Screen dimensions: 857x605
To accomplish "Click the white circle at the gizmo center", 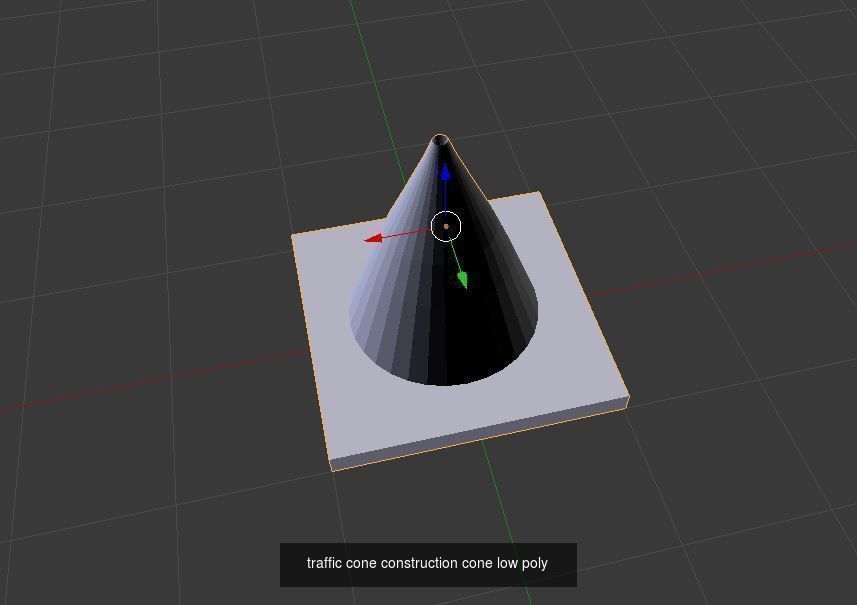I will pyautogui.click(x=446, y=226).
